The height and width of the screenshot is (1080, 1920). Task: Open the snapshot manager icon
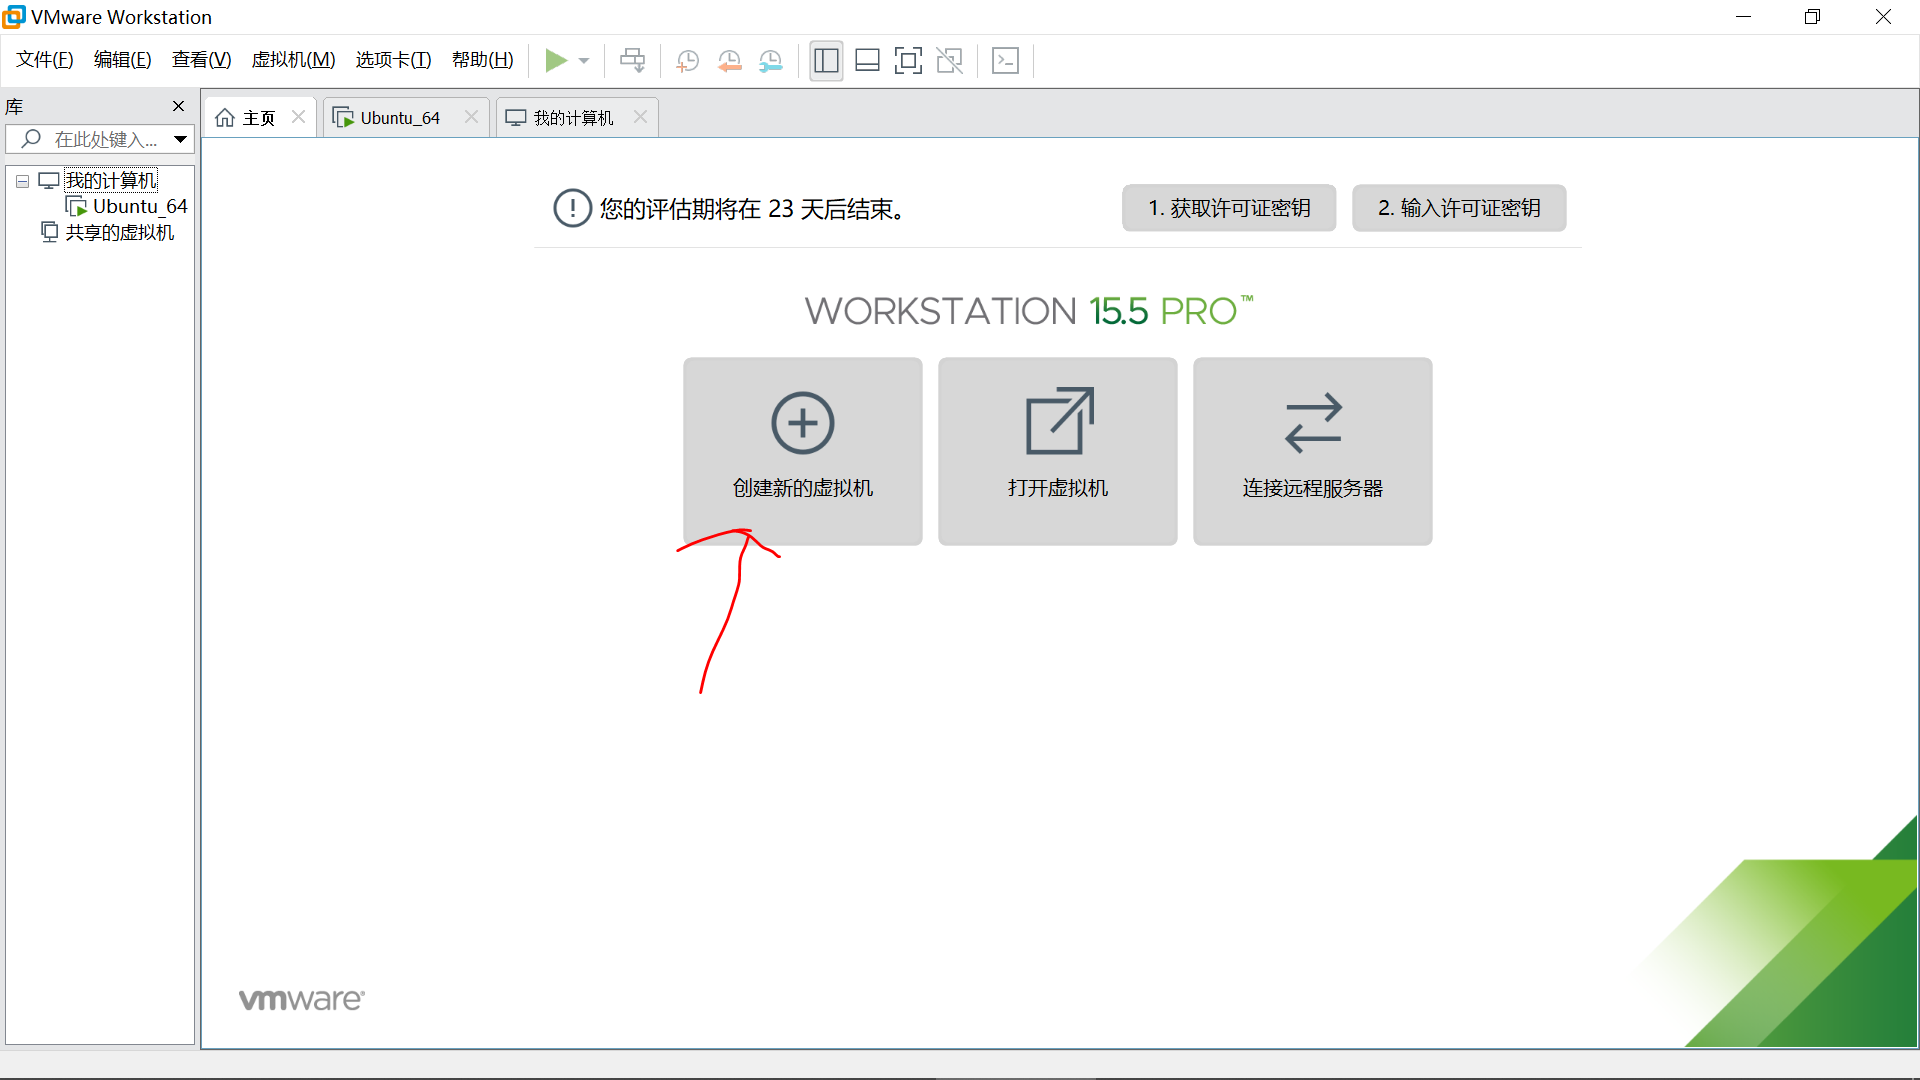tap(770, 61)
